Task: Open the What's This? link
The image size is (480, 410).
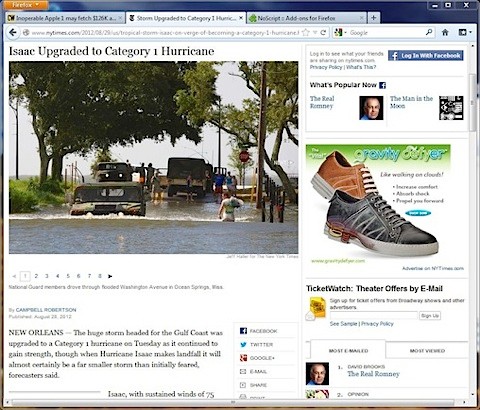Action: pyautogui.click(x=361, y=67)
